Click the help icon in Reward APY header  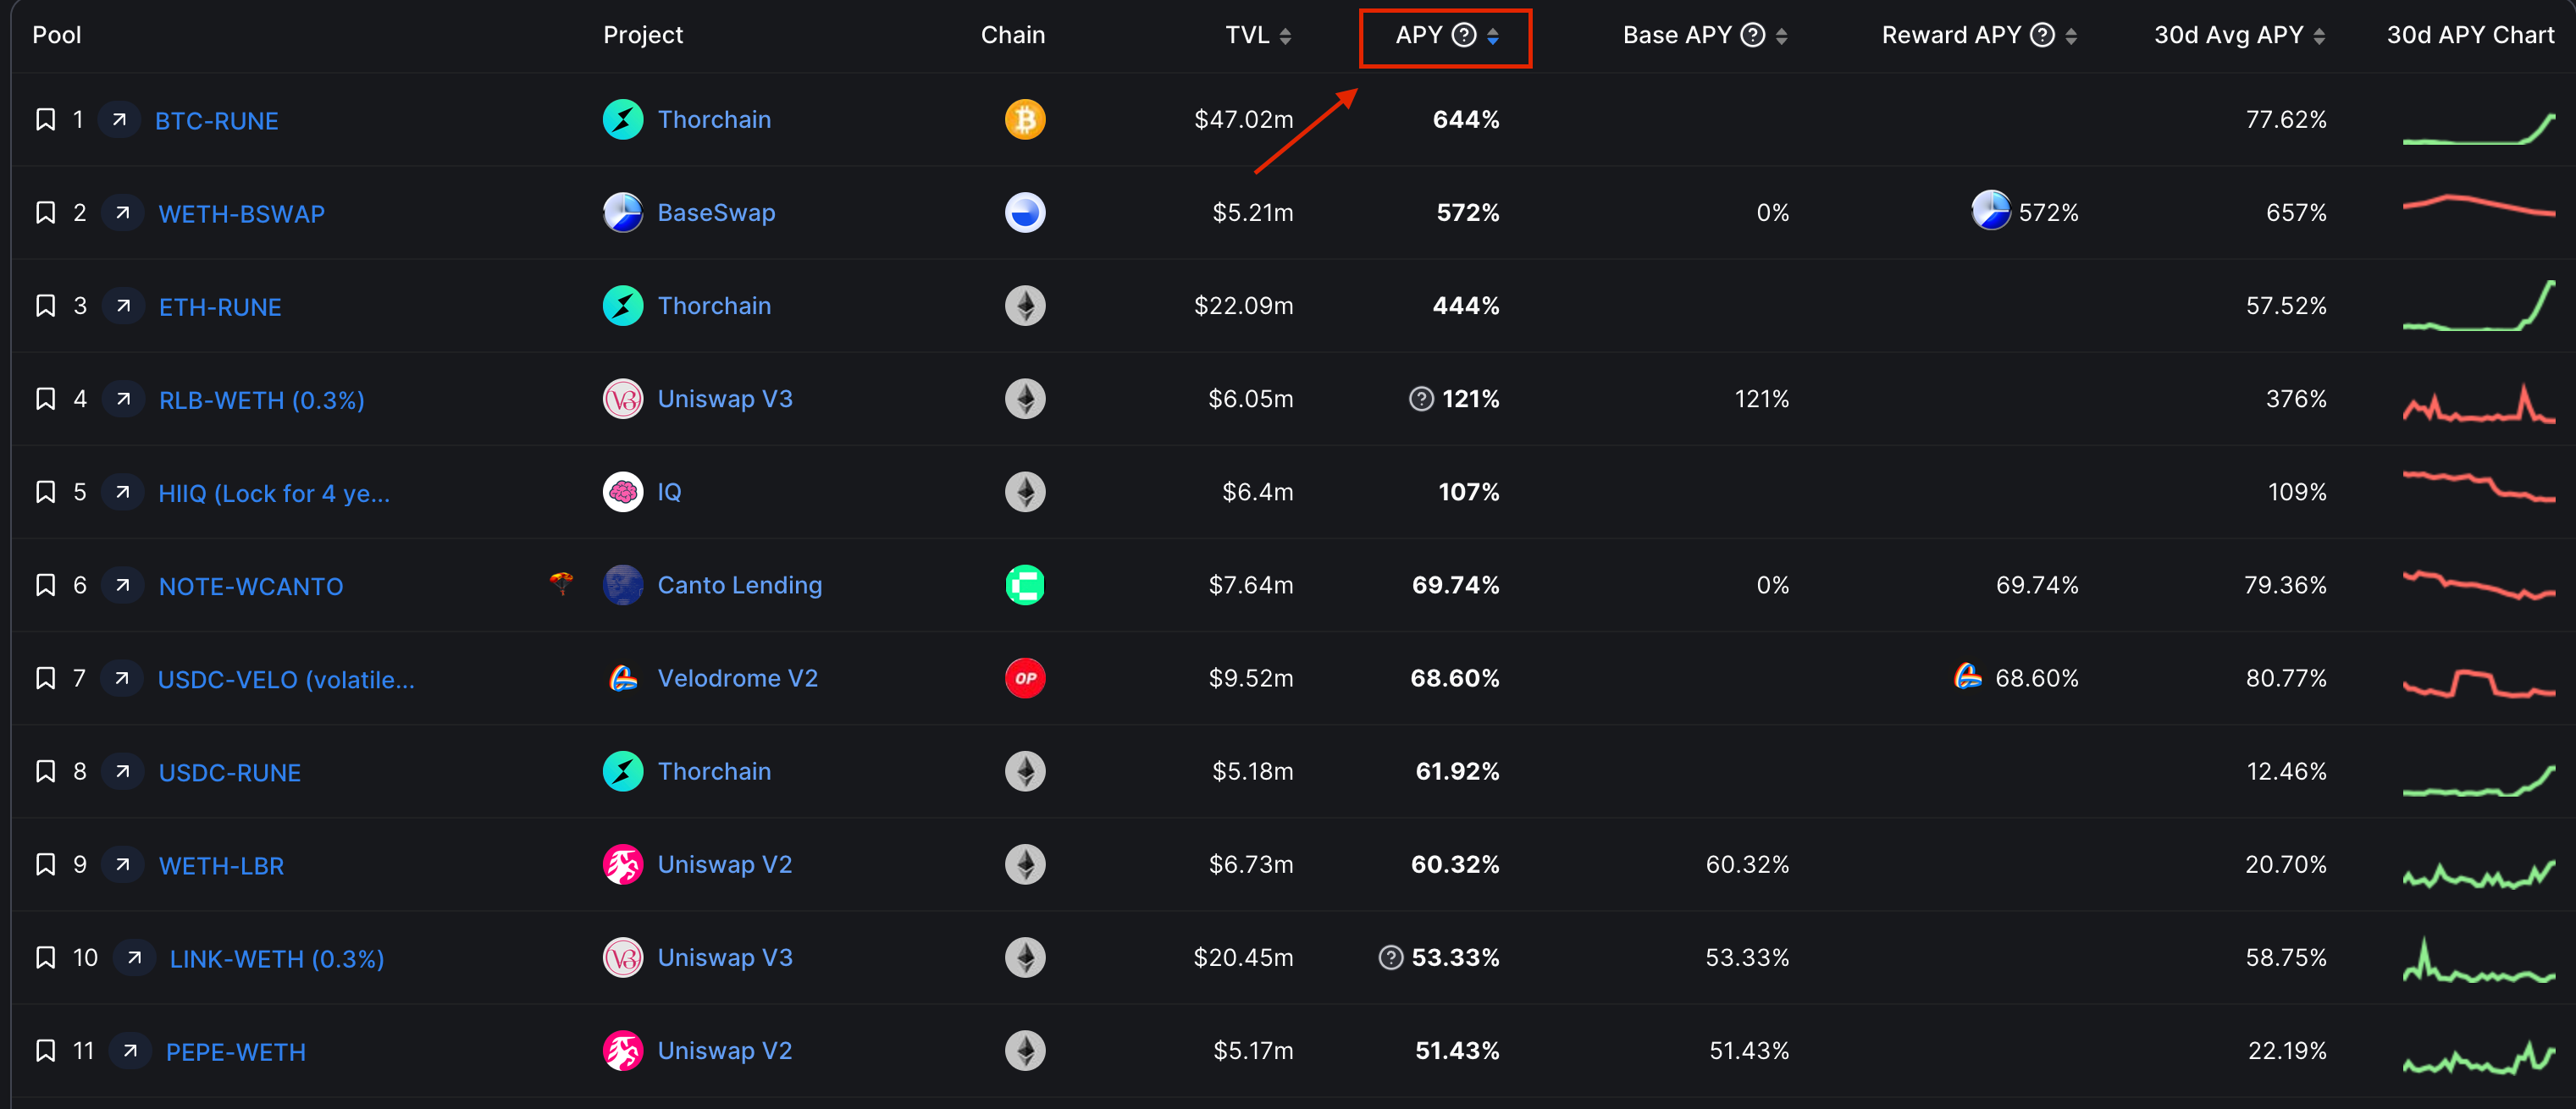2042,35
